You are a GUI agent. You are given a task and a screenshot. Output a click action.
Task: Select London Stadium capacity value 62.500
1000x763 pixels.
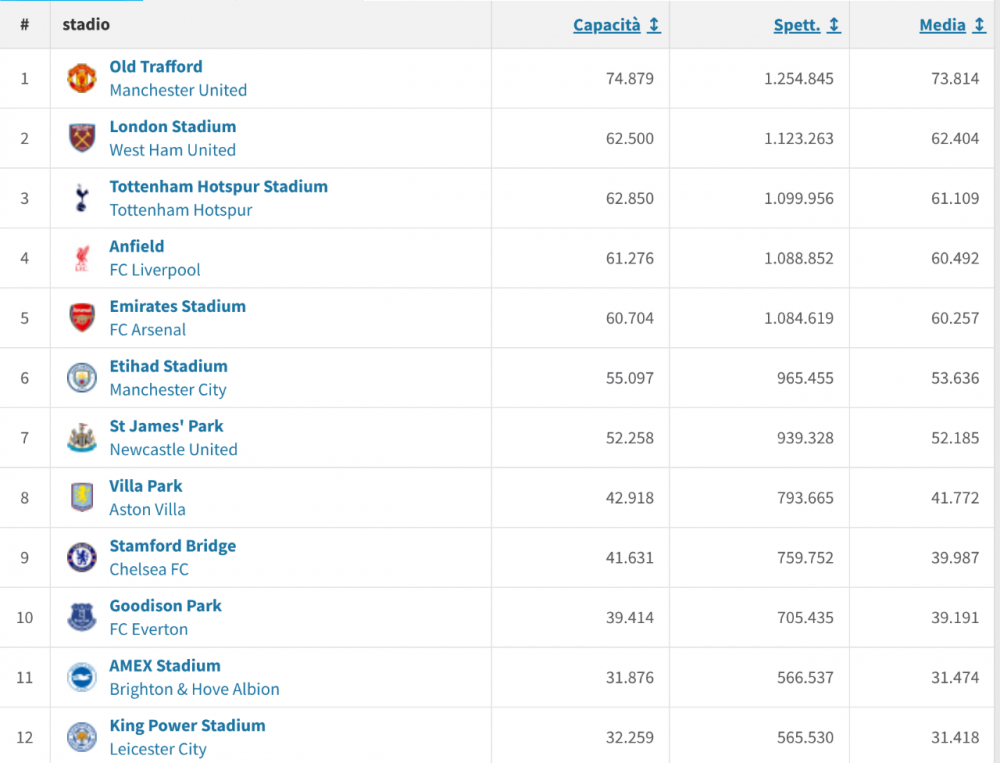tap(629, 138)
